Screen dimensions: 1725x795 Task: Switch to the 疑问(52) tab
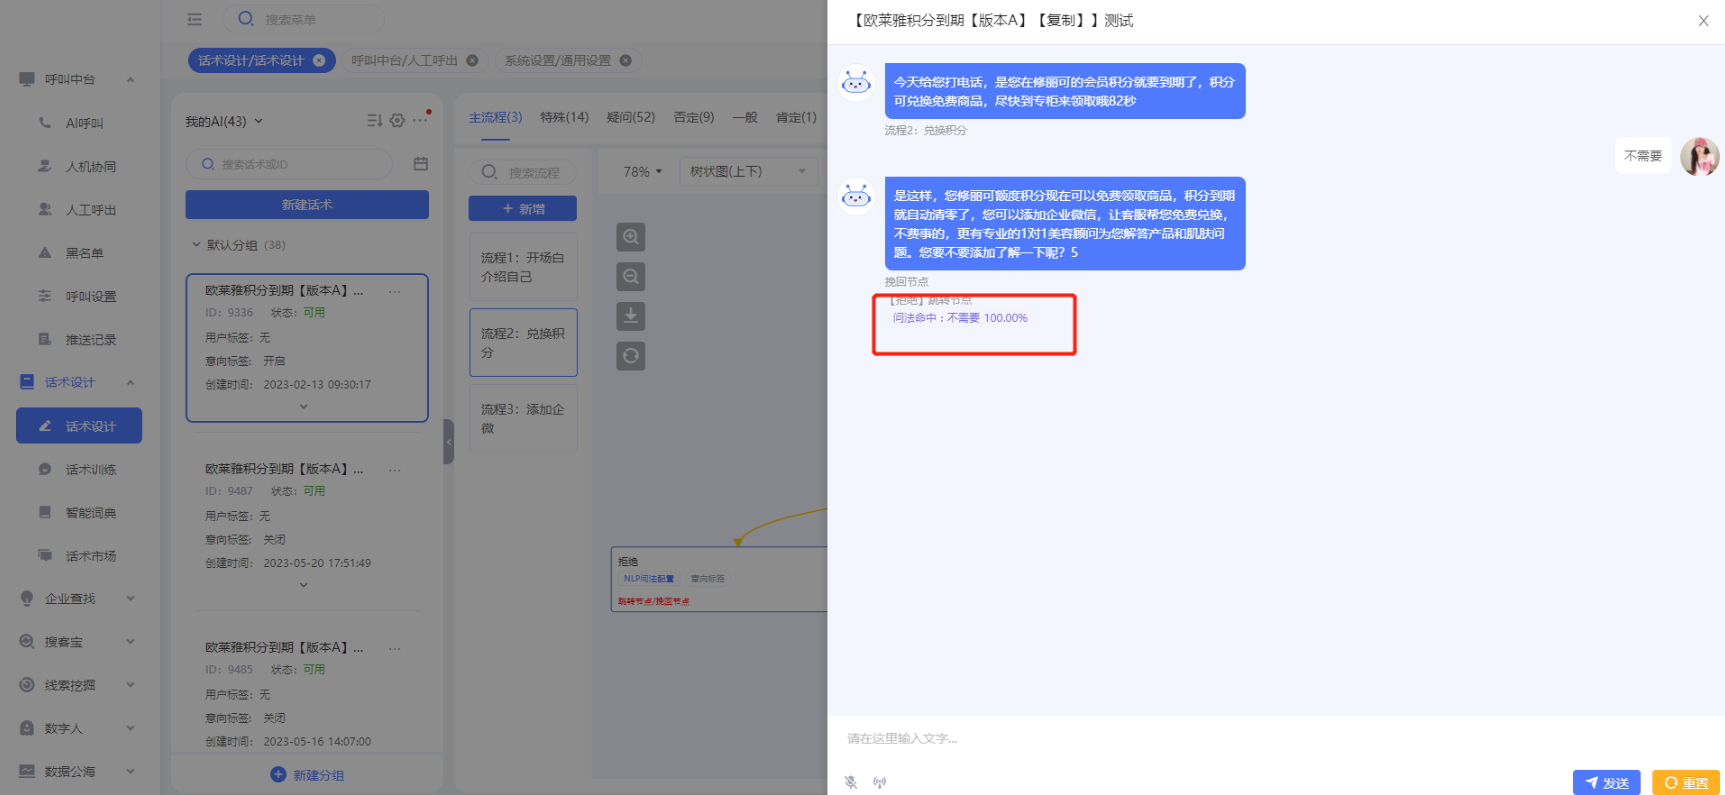630,118
